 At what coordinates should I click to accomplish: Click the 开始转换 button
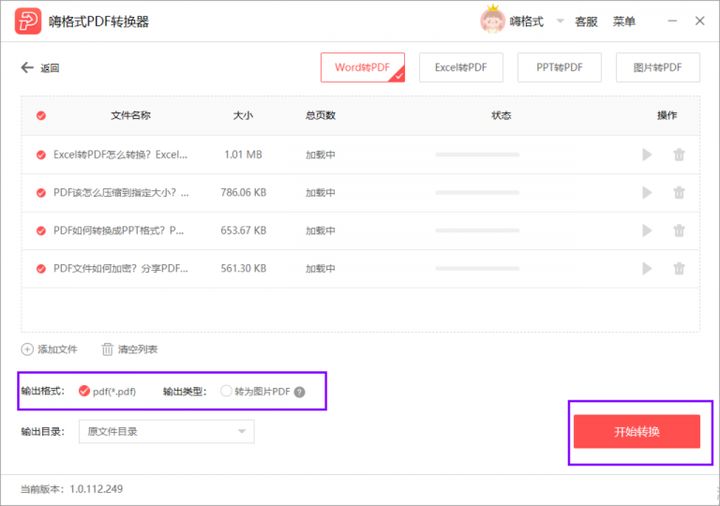[637, 431]
